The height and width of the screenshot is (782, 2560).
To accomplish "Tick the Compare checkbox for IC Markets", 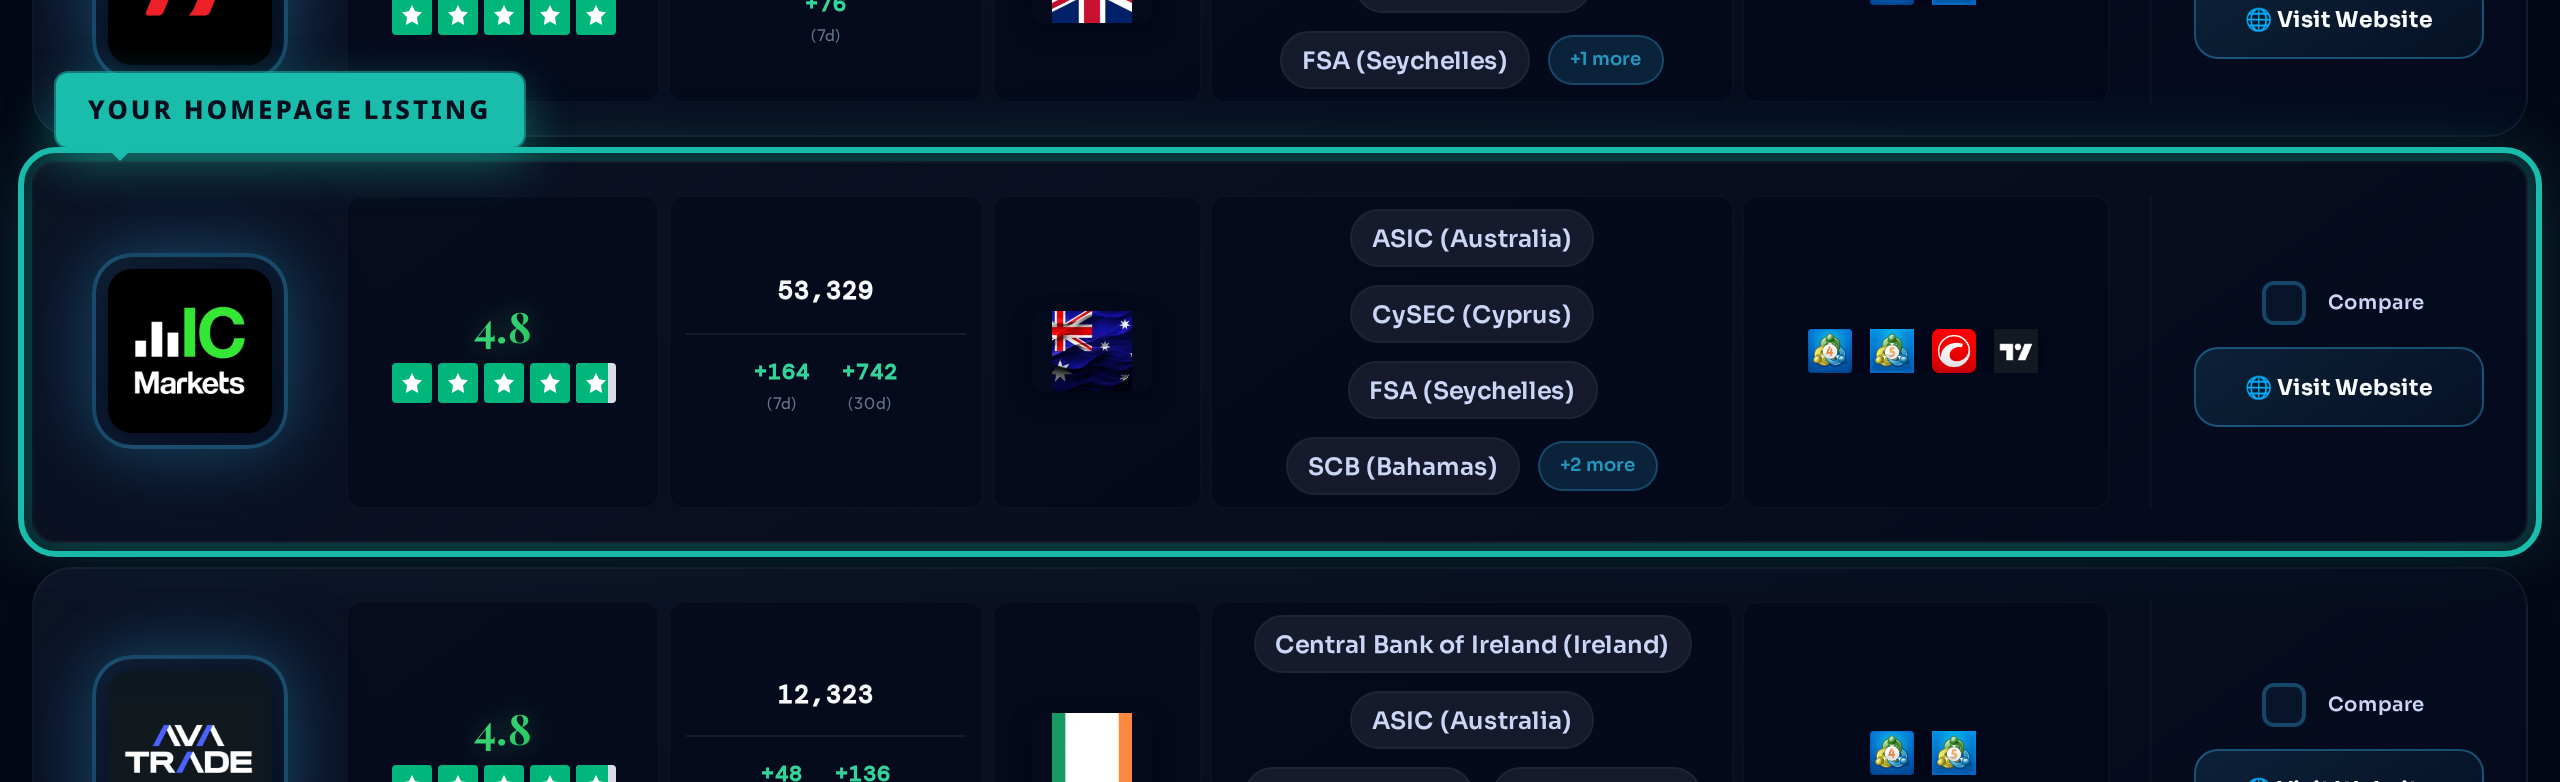I will (2284, 303).
